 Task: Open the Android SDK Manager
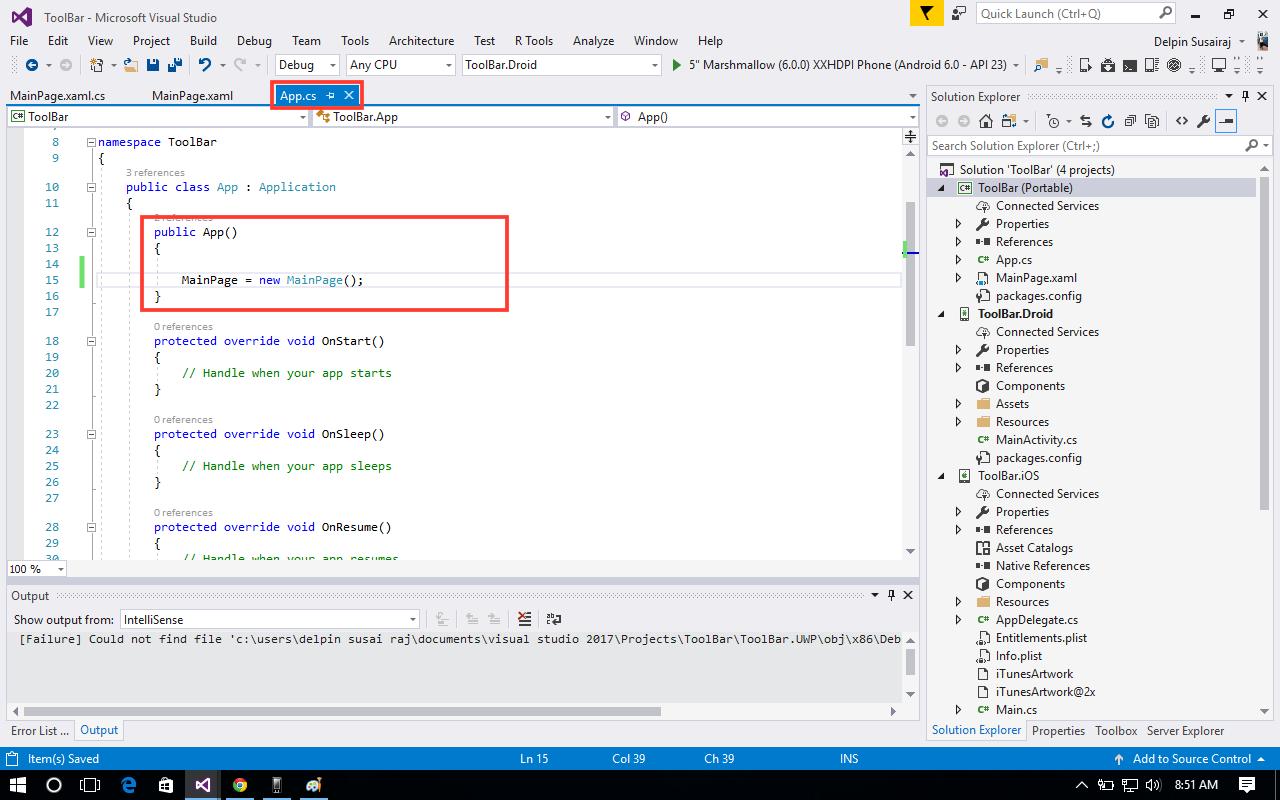[x=1108, y=64]
